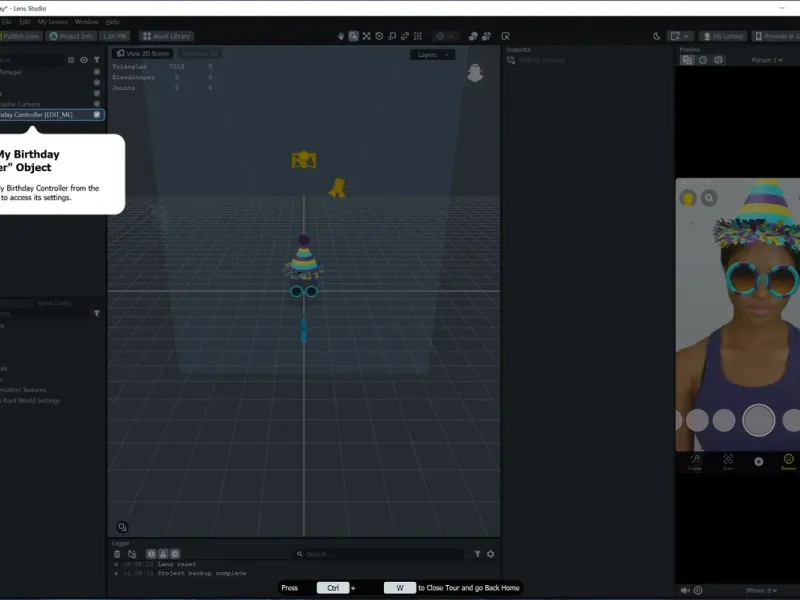Open the Edit menu
Viewport: 800px width, 600px height.
tap(25, 22)
